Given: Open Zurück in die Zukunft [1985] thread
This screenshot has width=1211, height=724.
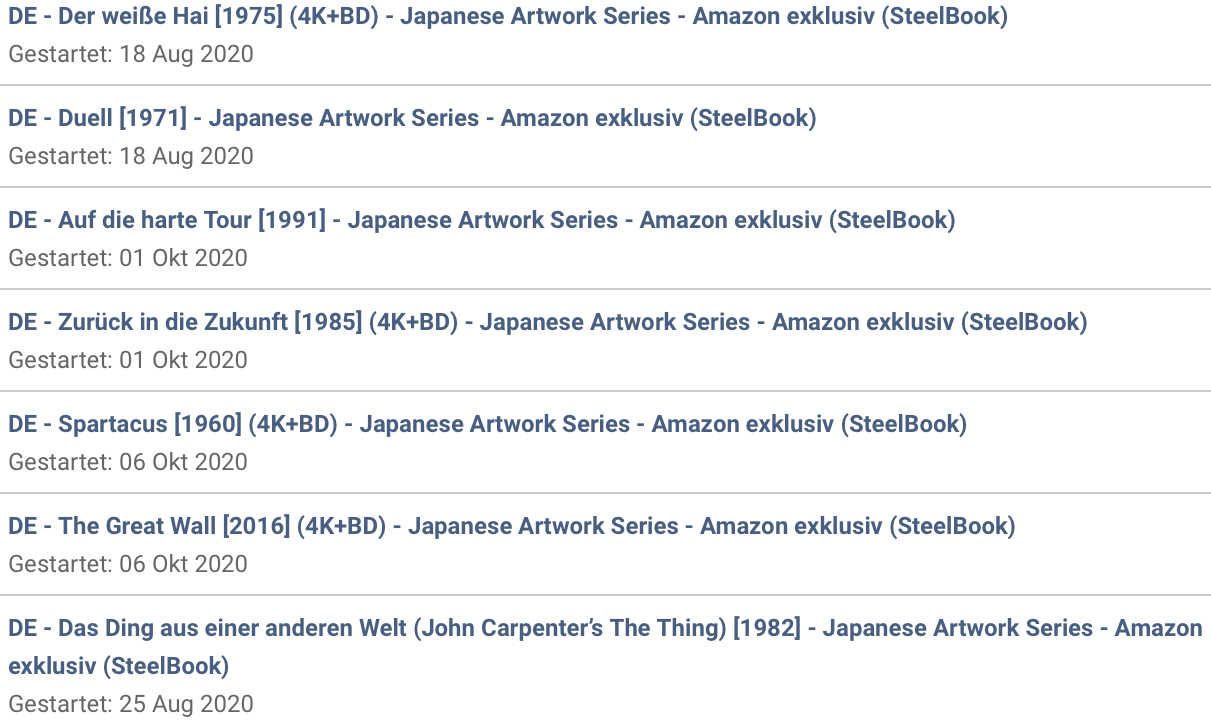Looking at the screenshot, I should [548, 322].
